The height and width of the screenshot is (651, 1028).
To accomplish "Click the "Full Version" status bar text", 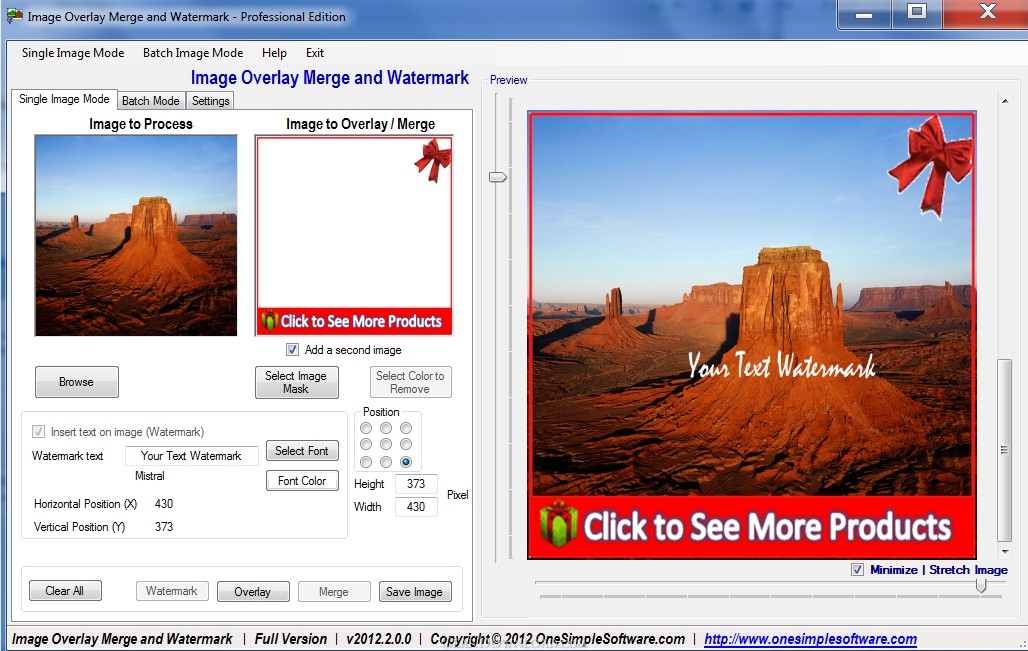I will (x=290, y=639).
